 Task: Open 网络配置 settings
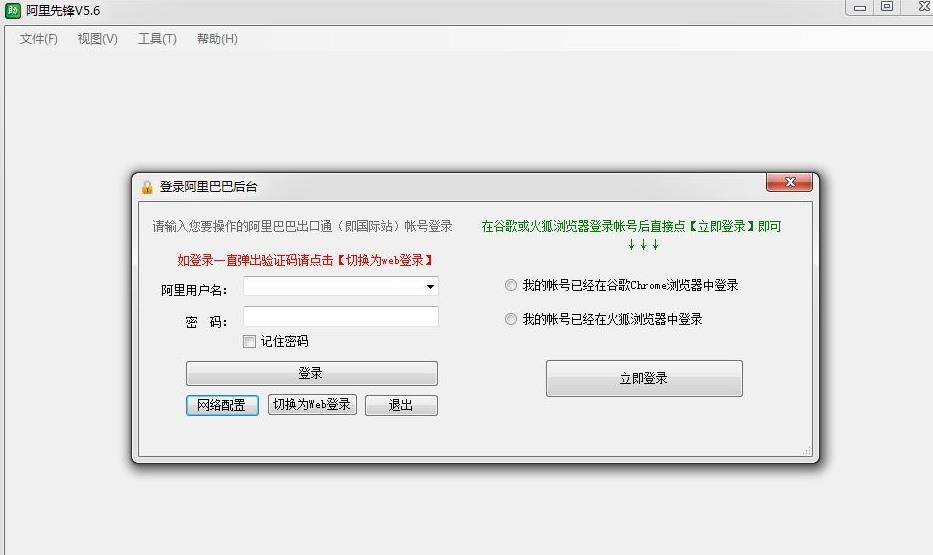click(222, 405)
